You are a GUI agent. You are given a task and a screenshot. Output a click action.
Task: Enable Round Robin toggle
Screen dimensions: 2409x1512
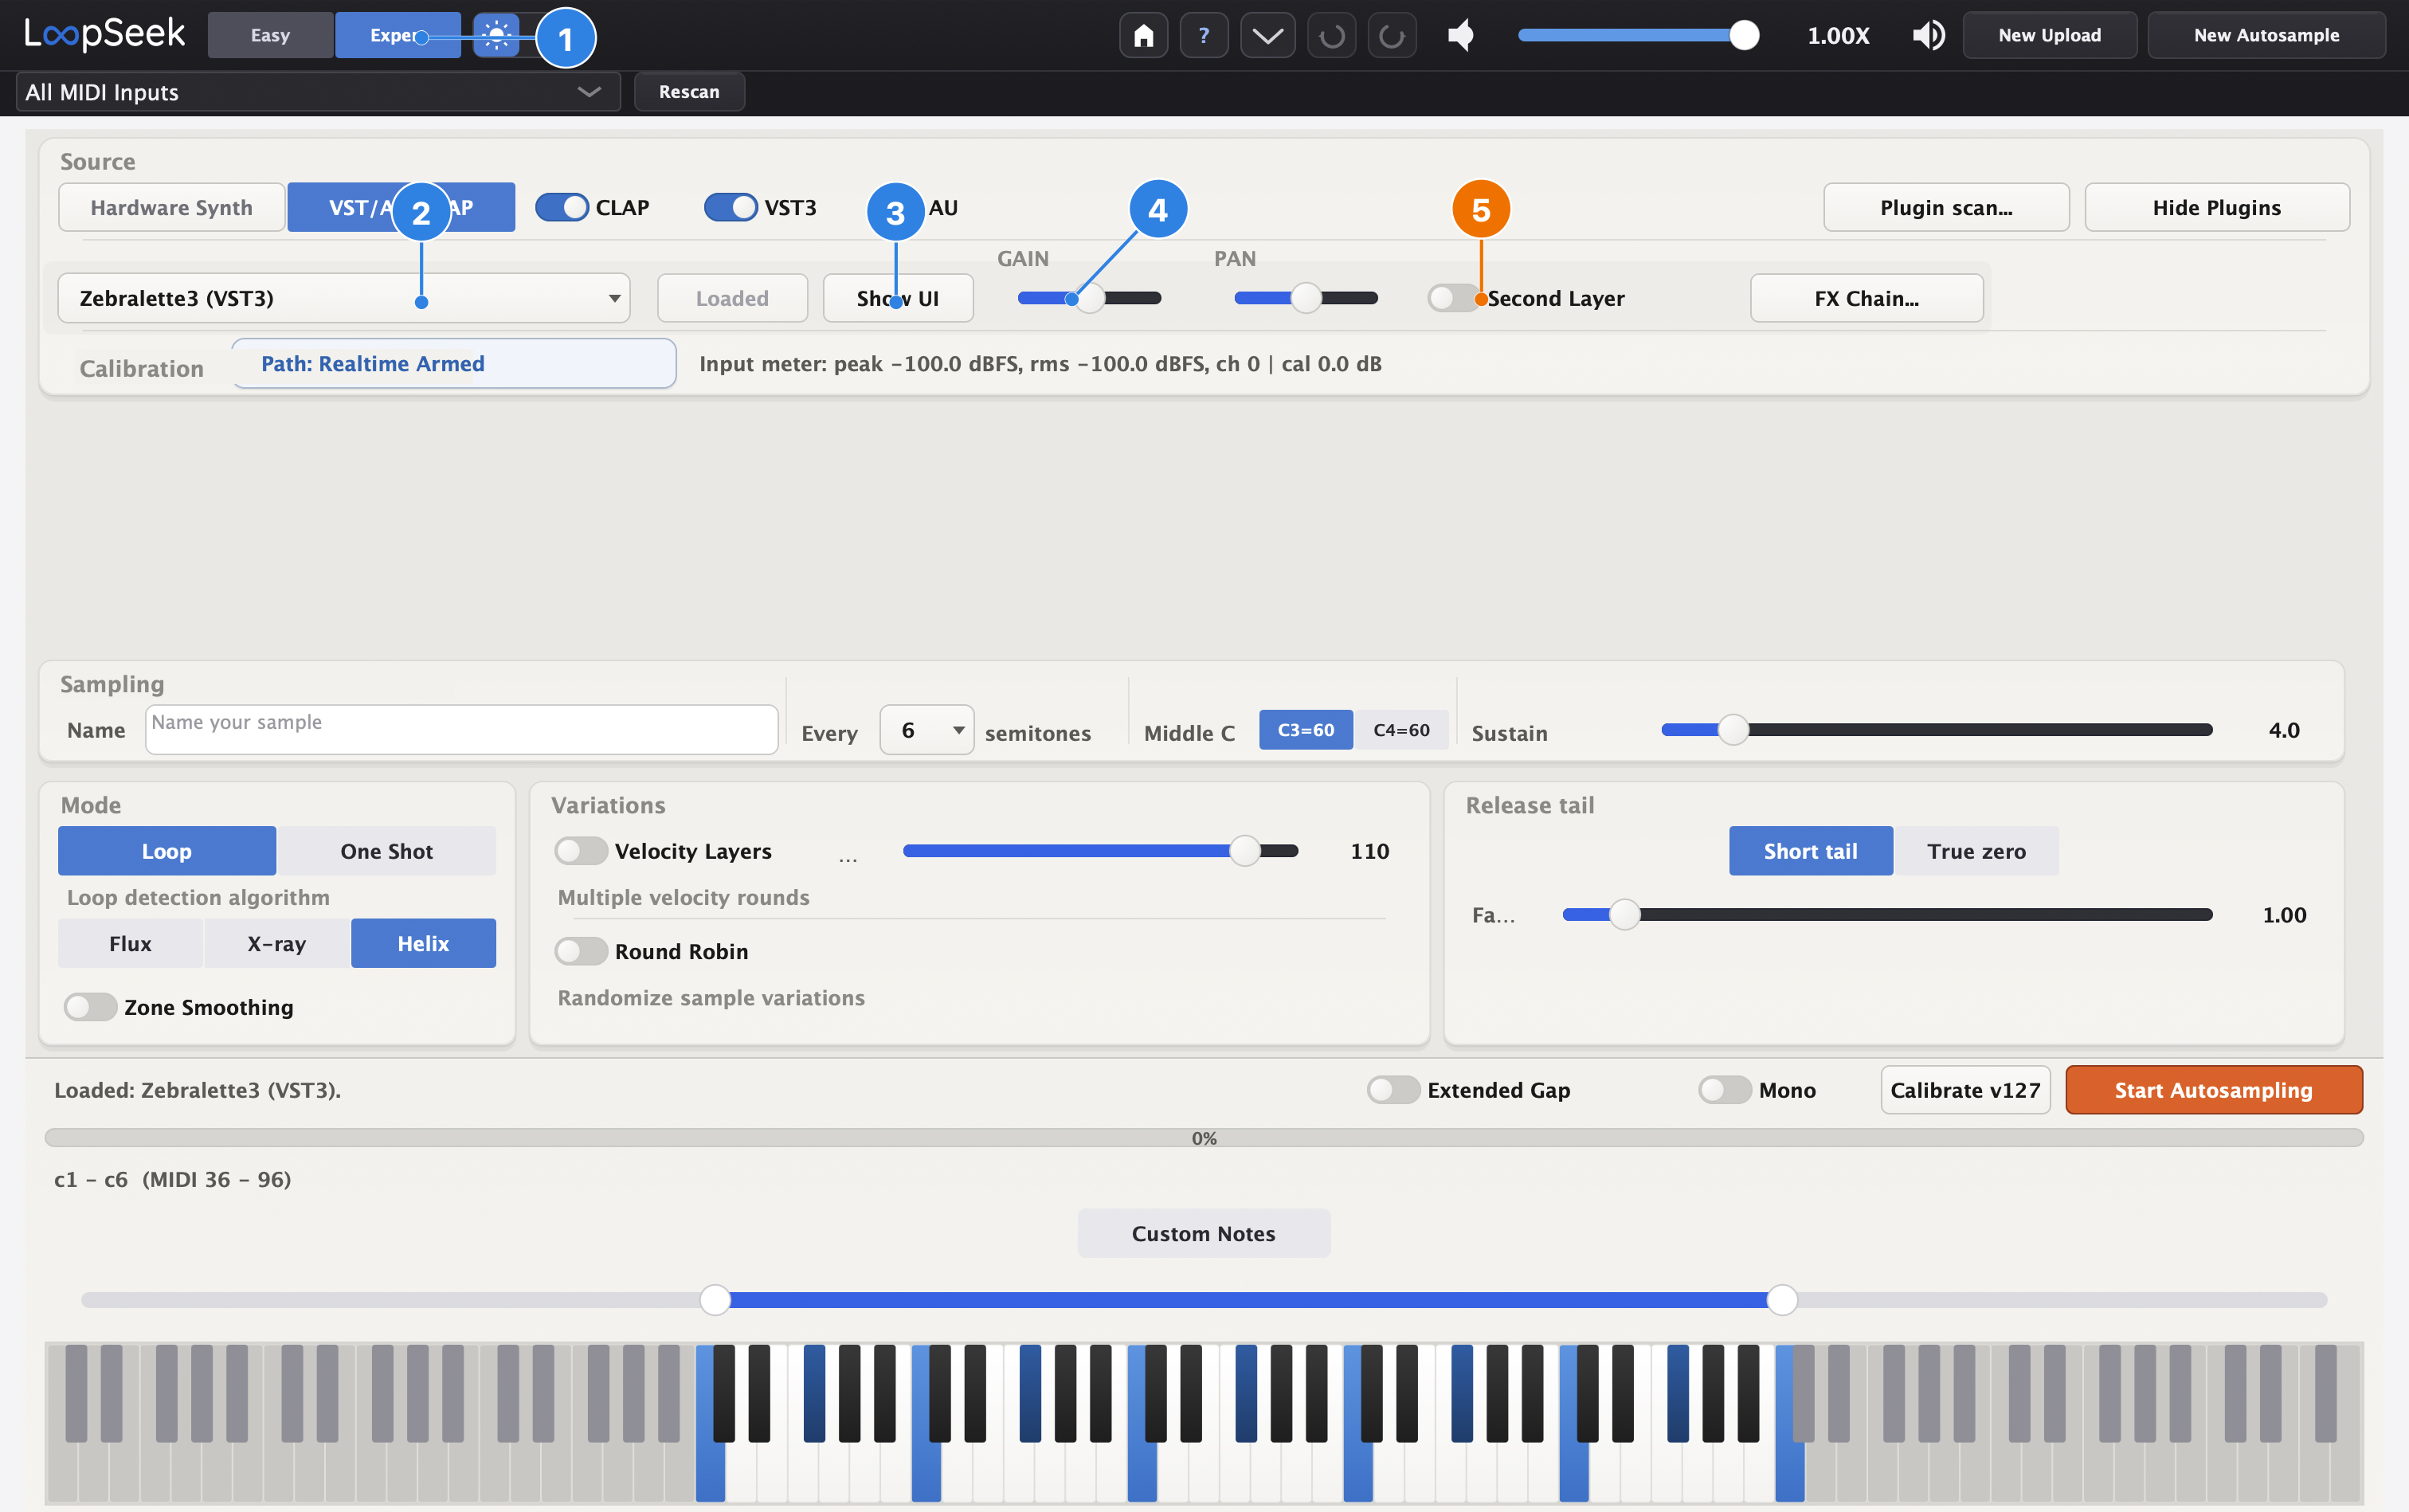point(581,951)
